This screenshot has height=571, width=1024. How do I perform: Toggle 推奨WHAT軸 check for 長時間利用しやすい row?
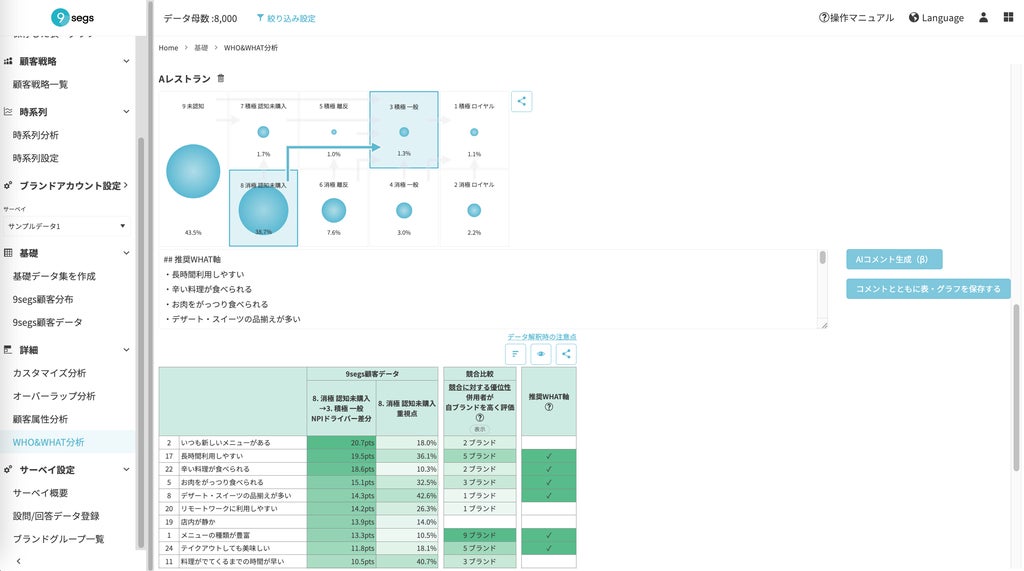pos(549,456)
